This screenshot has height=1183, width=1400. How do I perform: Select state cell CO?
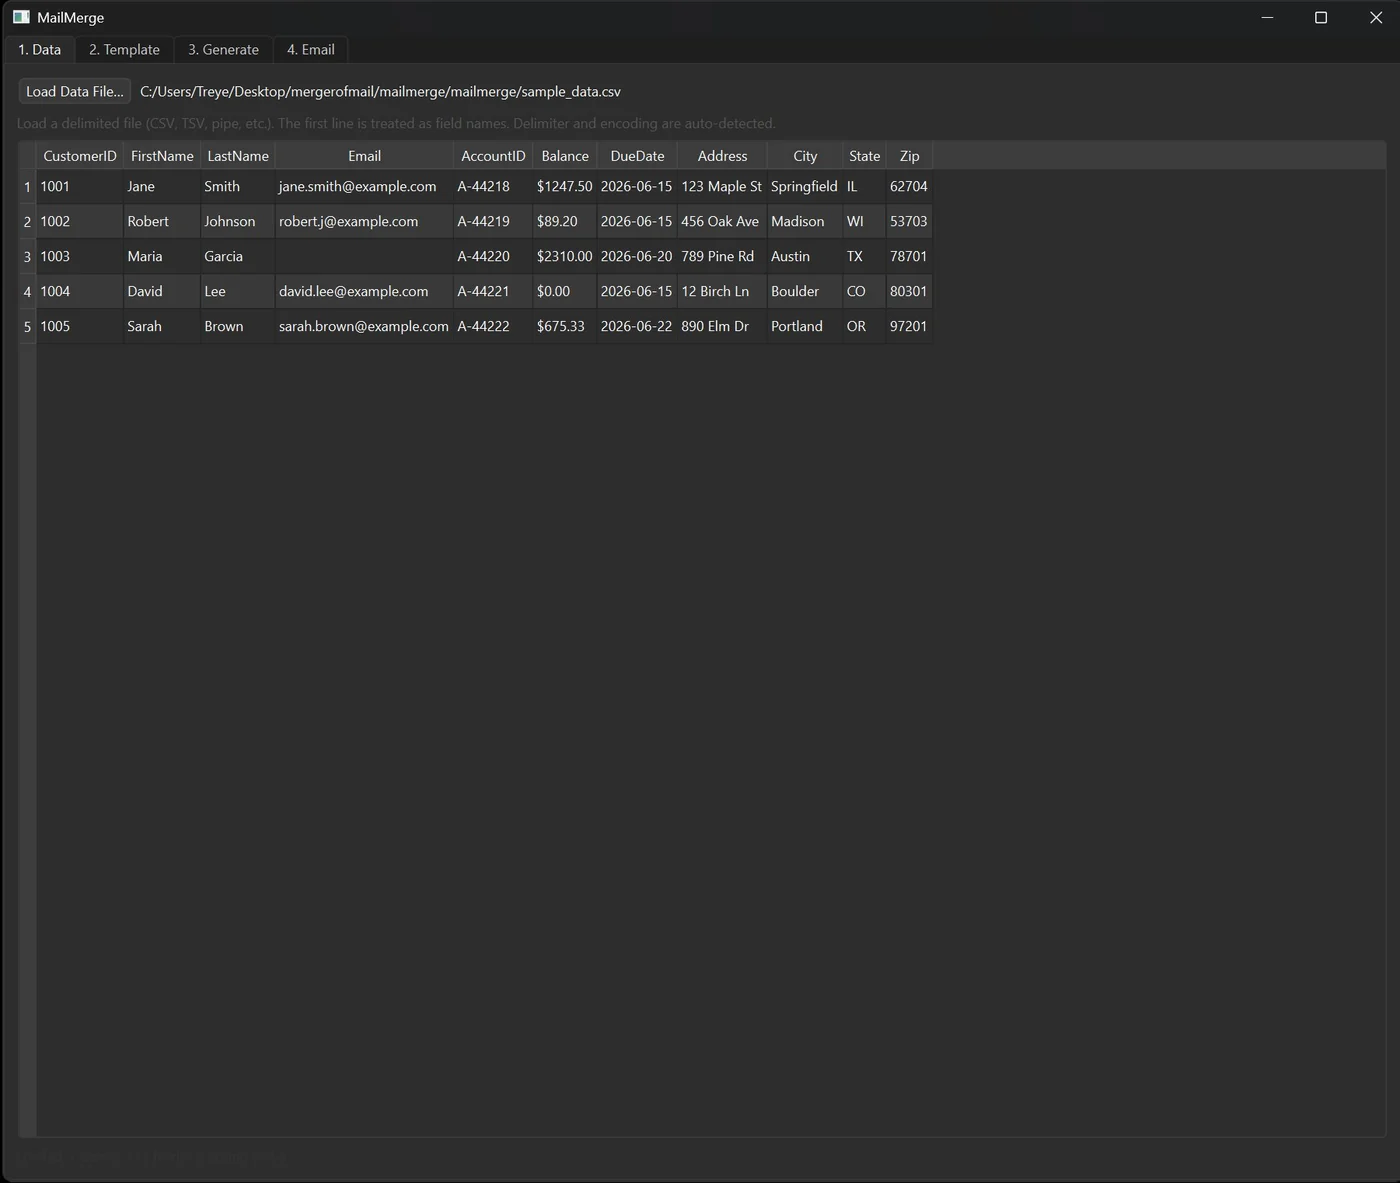pyautogui.click(x=865, y=291)
